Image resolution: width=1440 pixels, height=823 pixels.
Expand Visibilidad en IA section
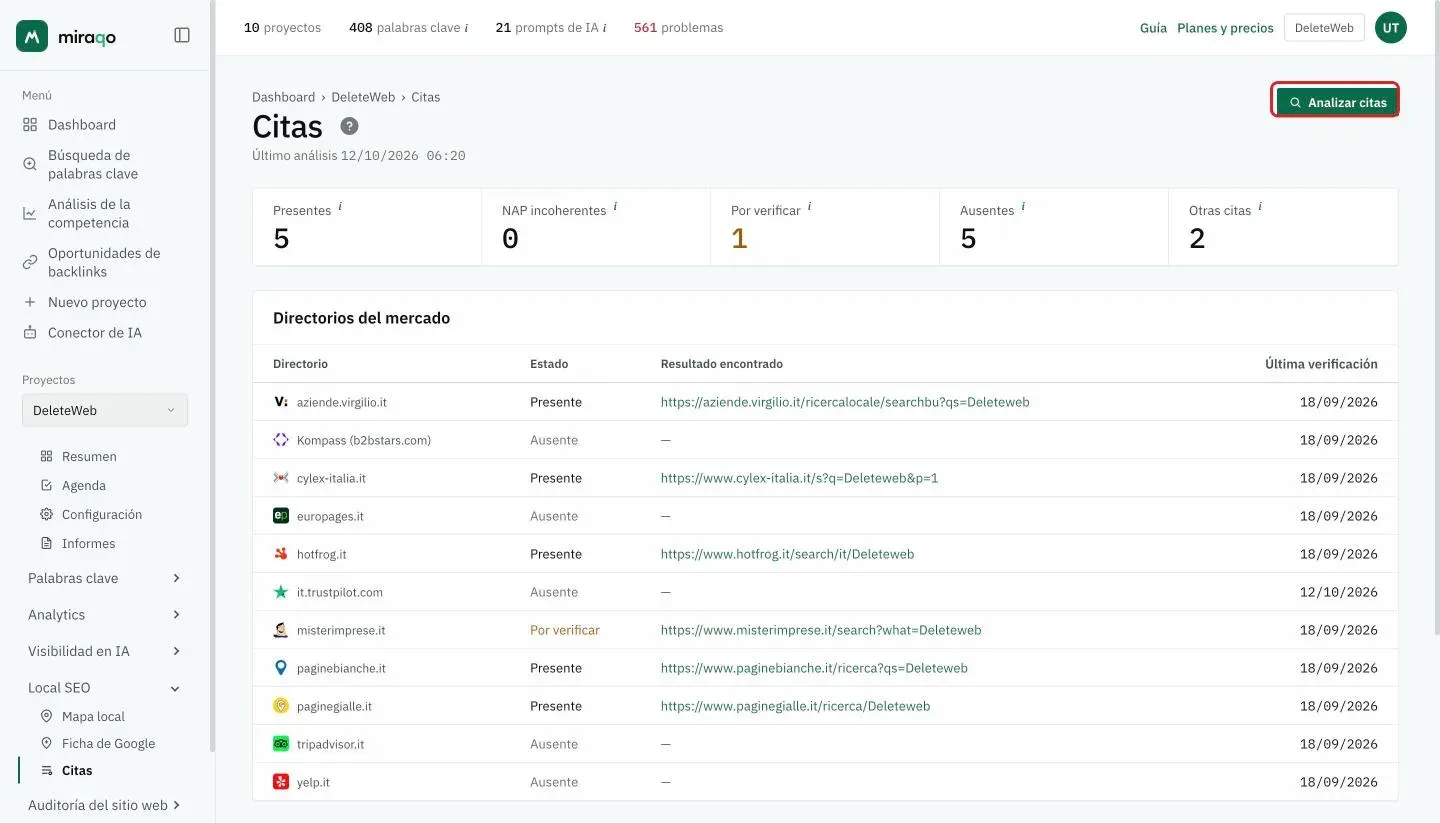point(104,651)
